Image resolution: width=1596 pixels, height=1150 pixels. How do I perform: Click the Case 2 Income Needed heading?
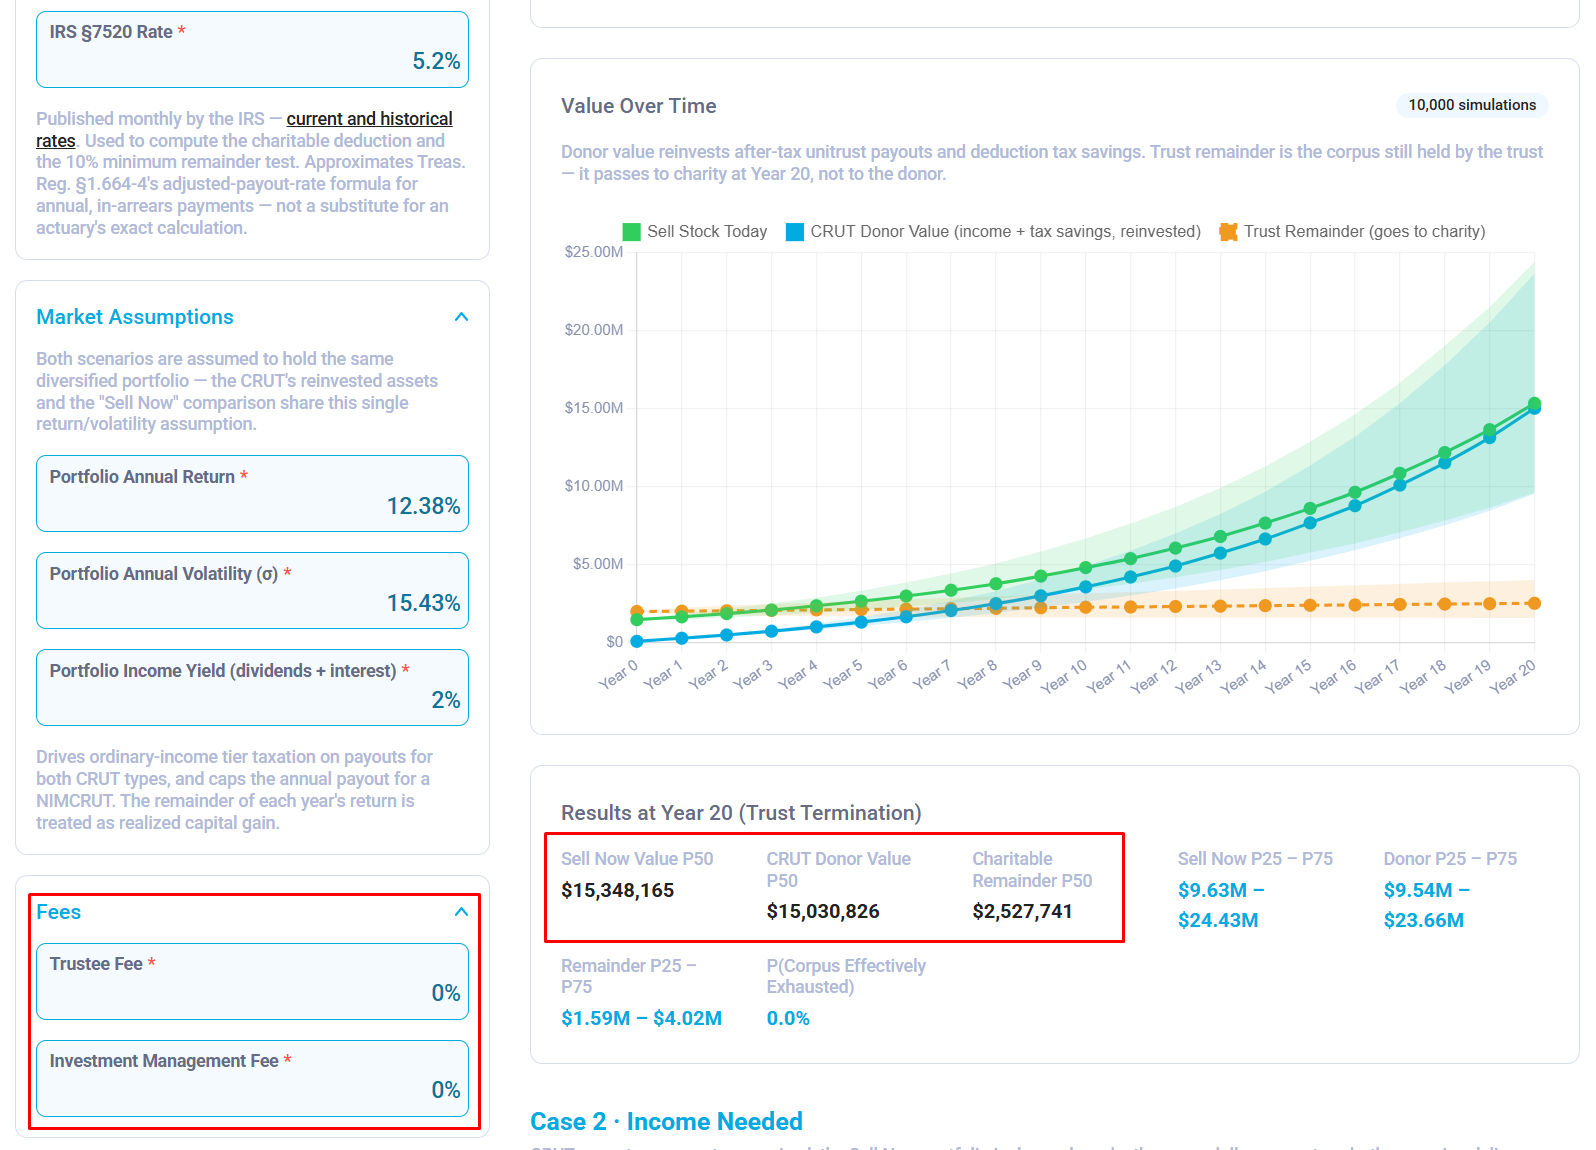(x=666, y=1122)
